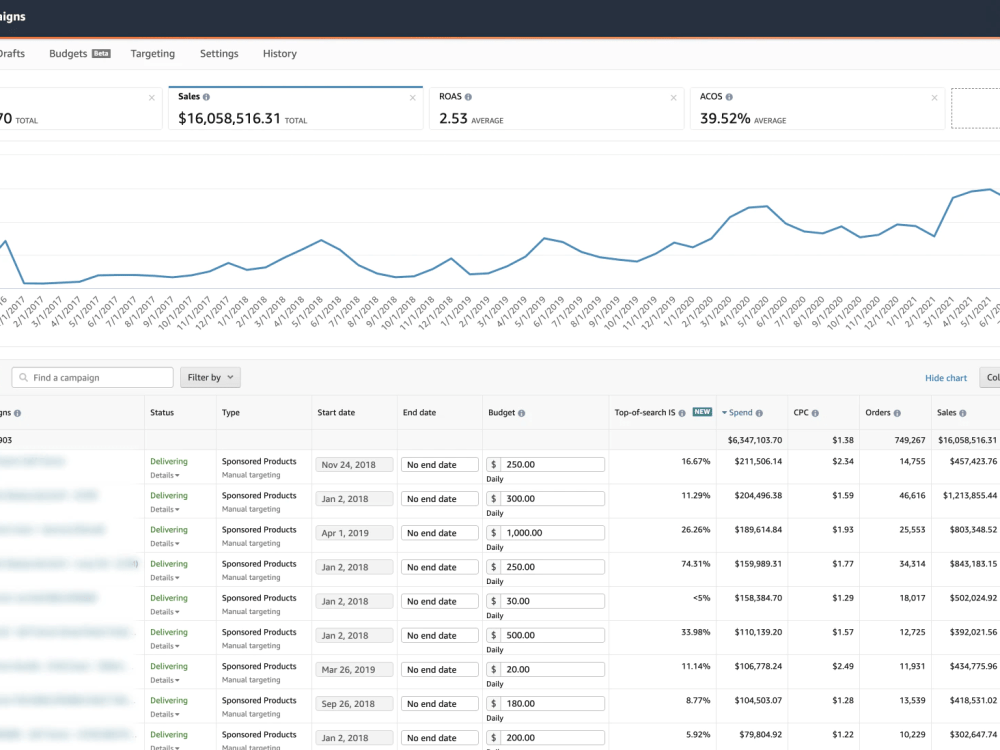Sort by Type column header
Image resolution: width=1000 pixels, height=750 pixels.
coord(231,413)
